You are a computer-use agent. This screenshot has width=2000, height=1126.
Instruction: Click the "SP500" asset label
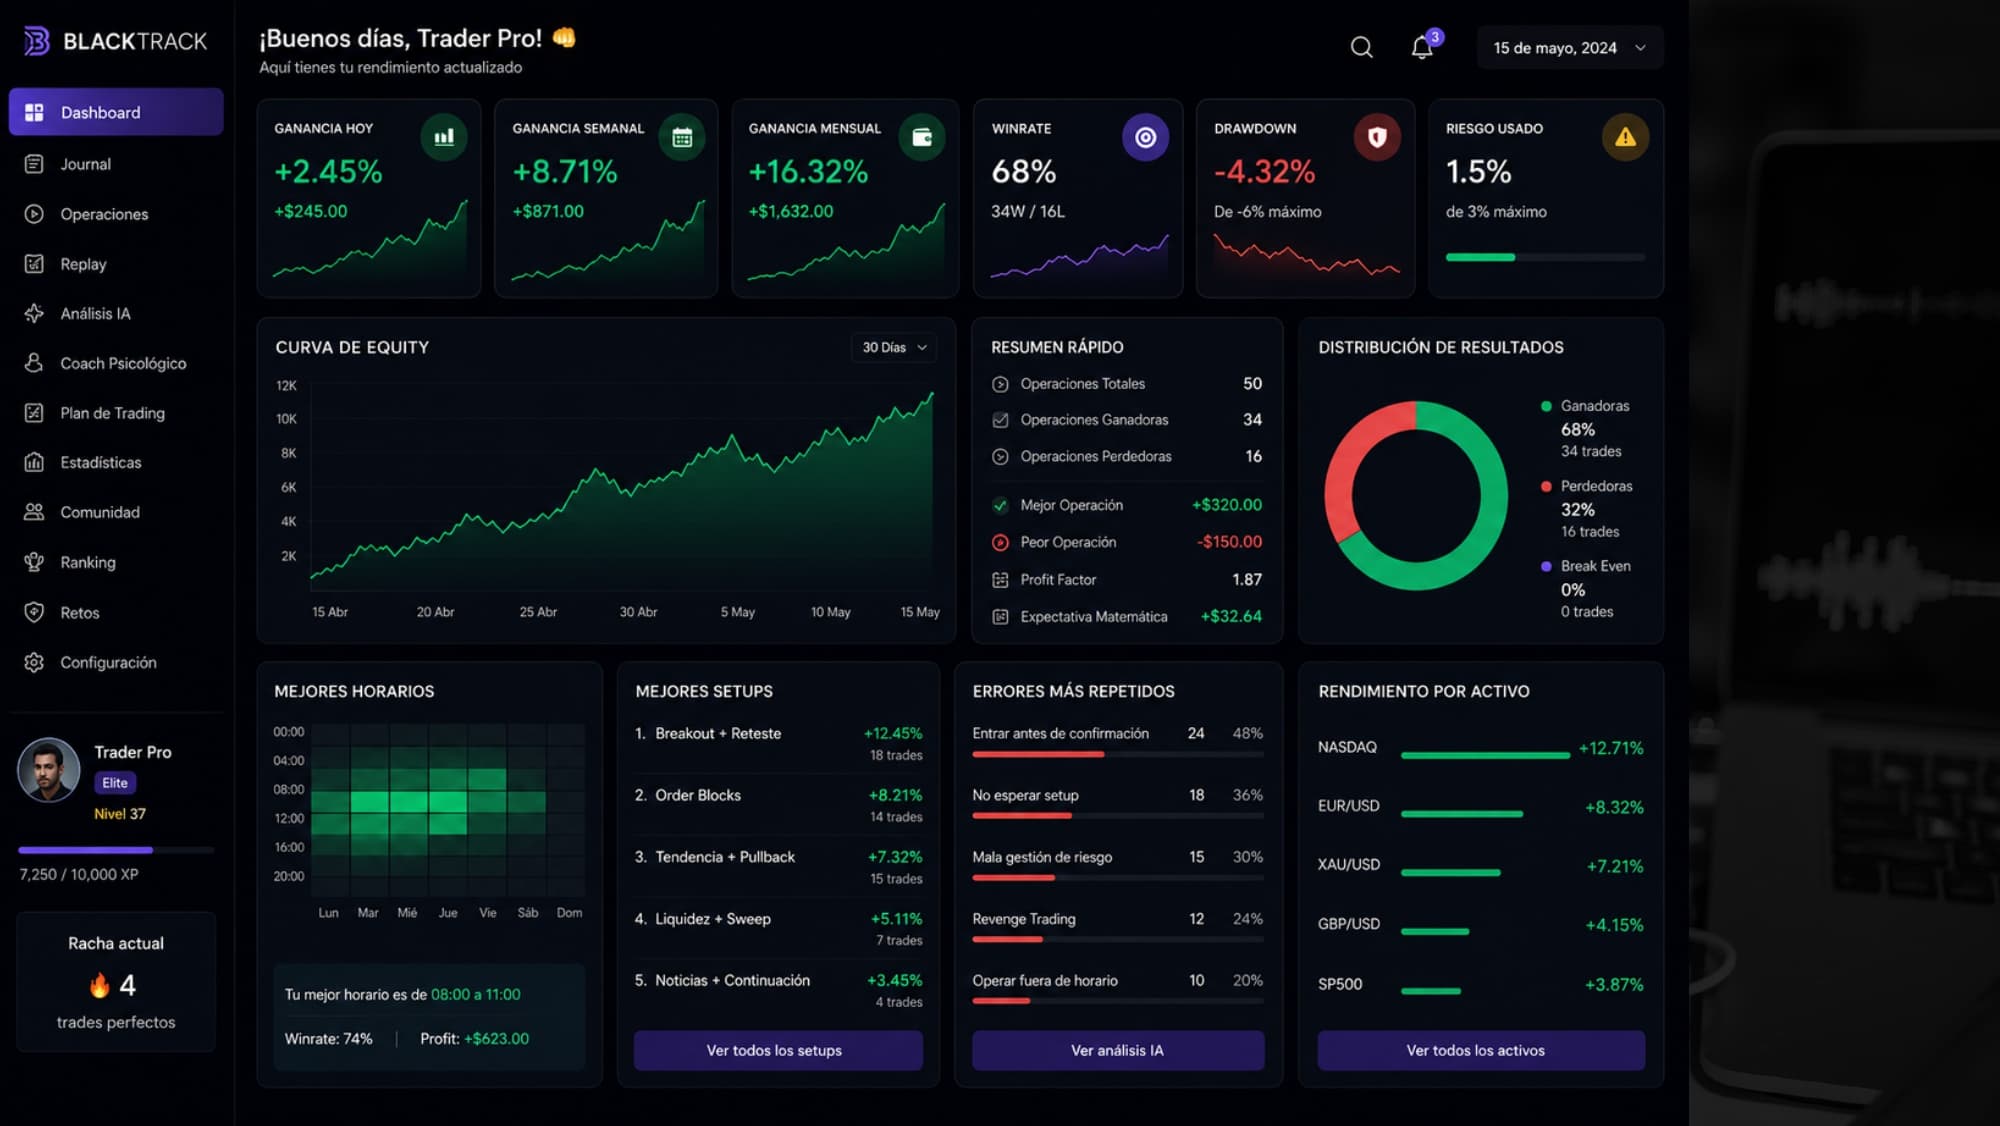tap(1340, 984)
